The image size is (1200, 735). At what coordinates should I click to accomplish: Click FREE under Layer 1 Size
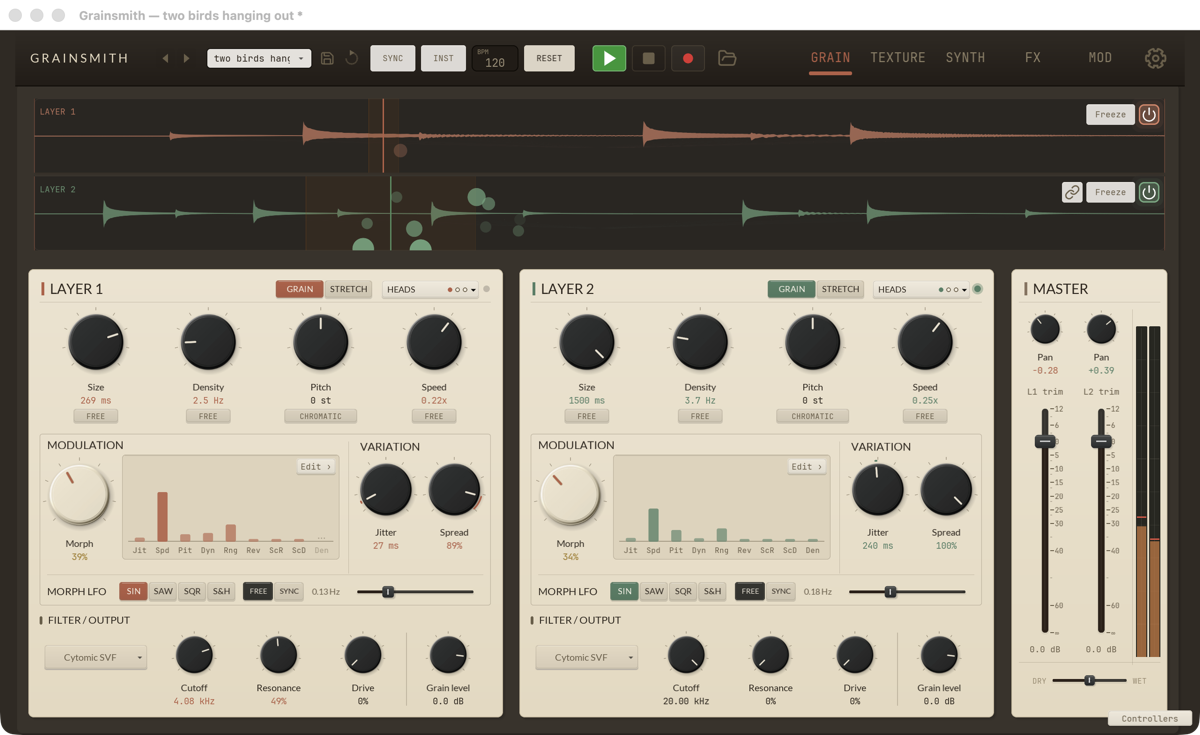click(x=96, y=416)
